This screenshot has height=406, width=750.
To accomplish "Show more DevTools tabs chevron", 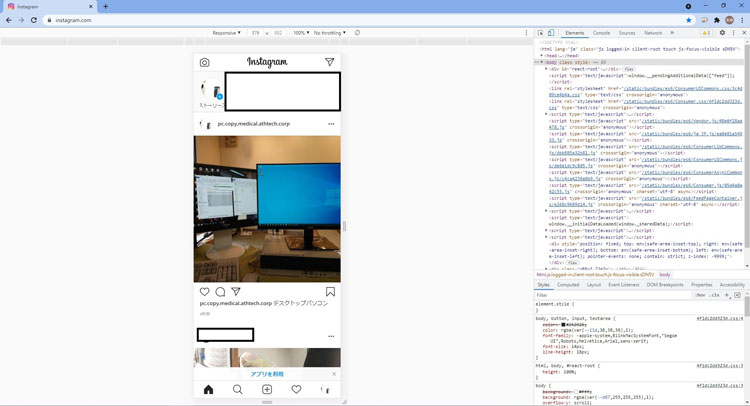I will click(x=672, y=33).
